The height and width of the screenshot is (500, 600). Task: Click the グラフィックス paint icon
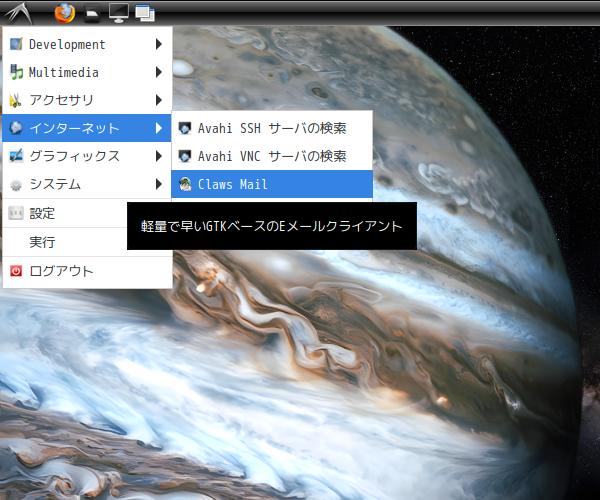click(x=16, y=156)
